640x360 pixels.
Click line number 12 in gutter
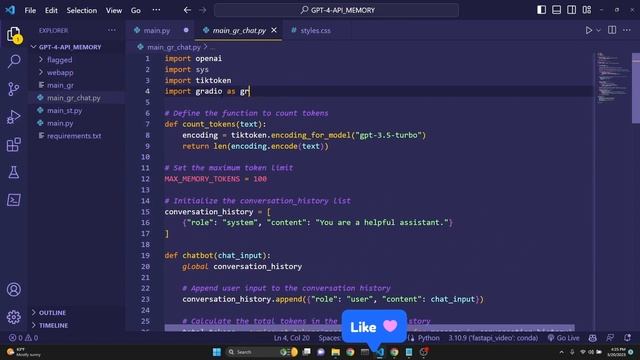[145, 179]
